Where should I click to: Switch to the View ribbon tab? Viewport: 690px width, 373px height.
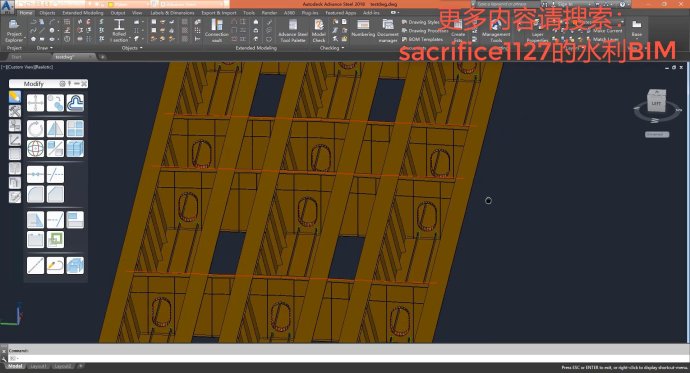(x=137, y=13)
